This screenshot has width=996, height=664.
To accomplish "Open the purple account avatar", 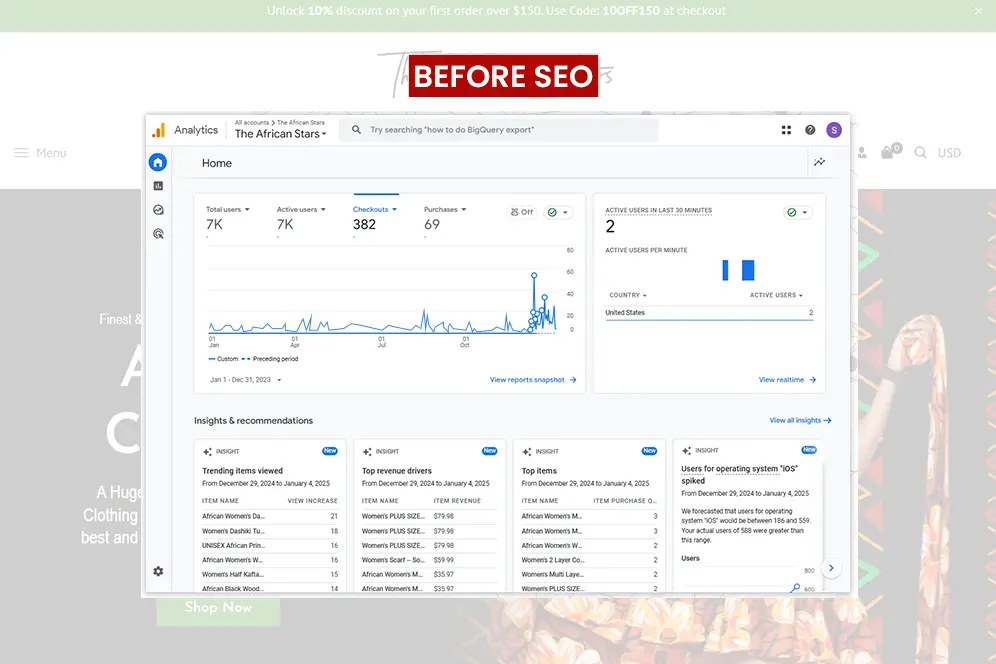I will point(833,130).
